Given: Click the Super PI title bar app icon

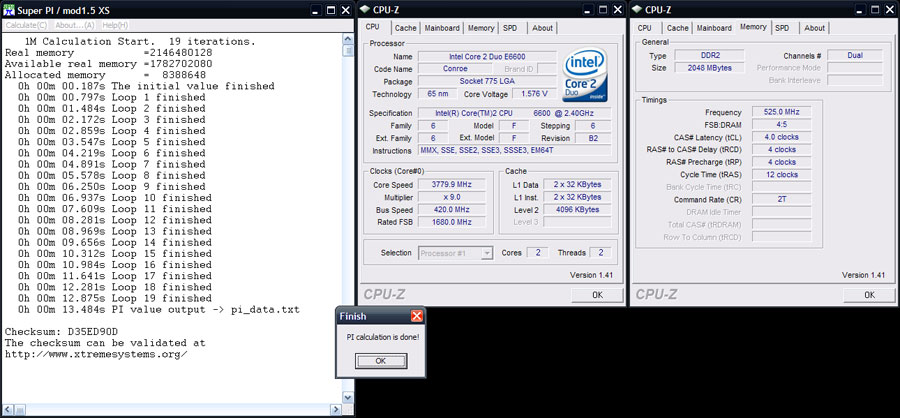Looking at the screenshot, I should (x=8, y=10).
